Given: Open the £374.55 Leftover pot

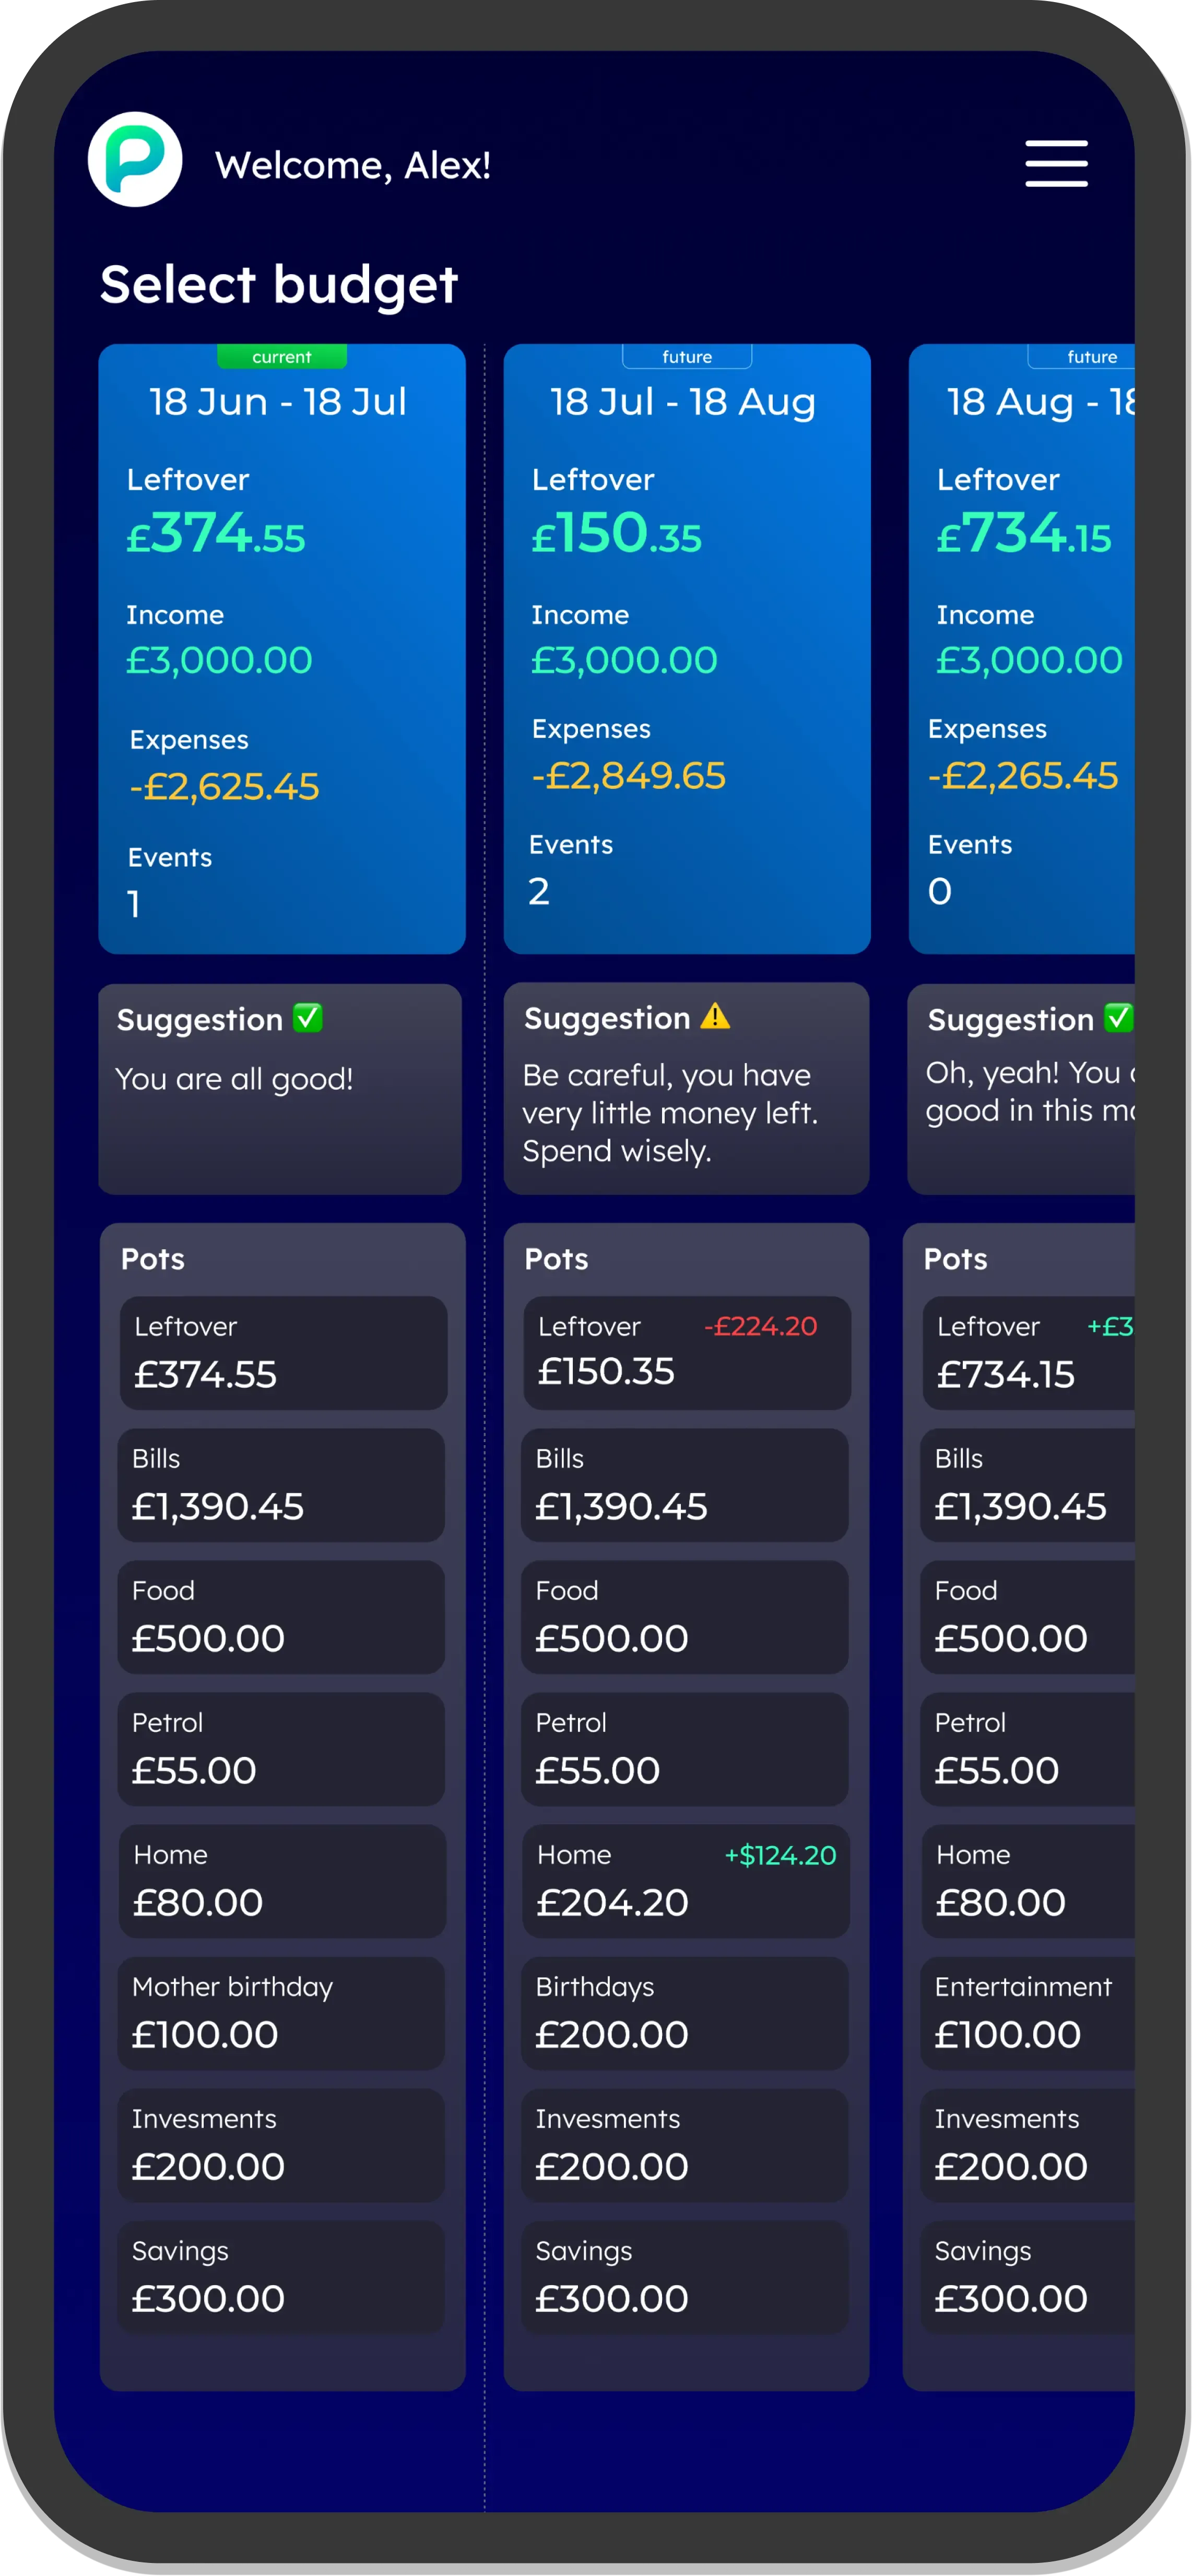Looking at the screenshot, I should coord(283,1353).
